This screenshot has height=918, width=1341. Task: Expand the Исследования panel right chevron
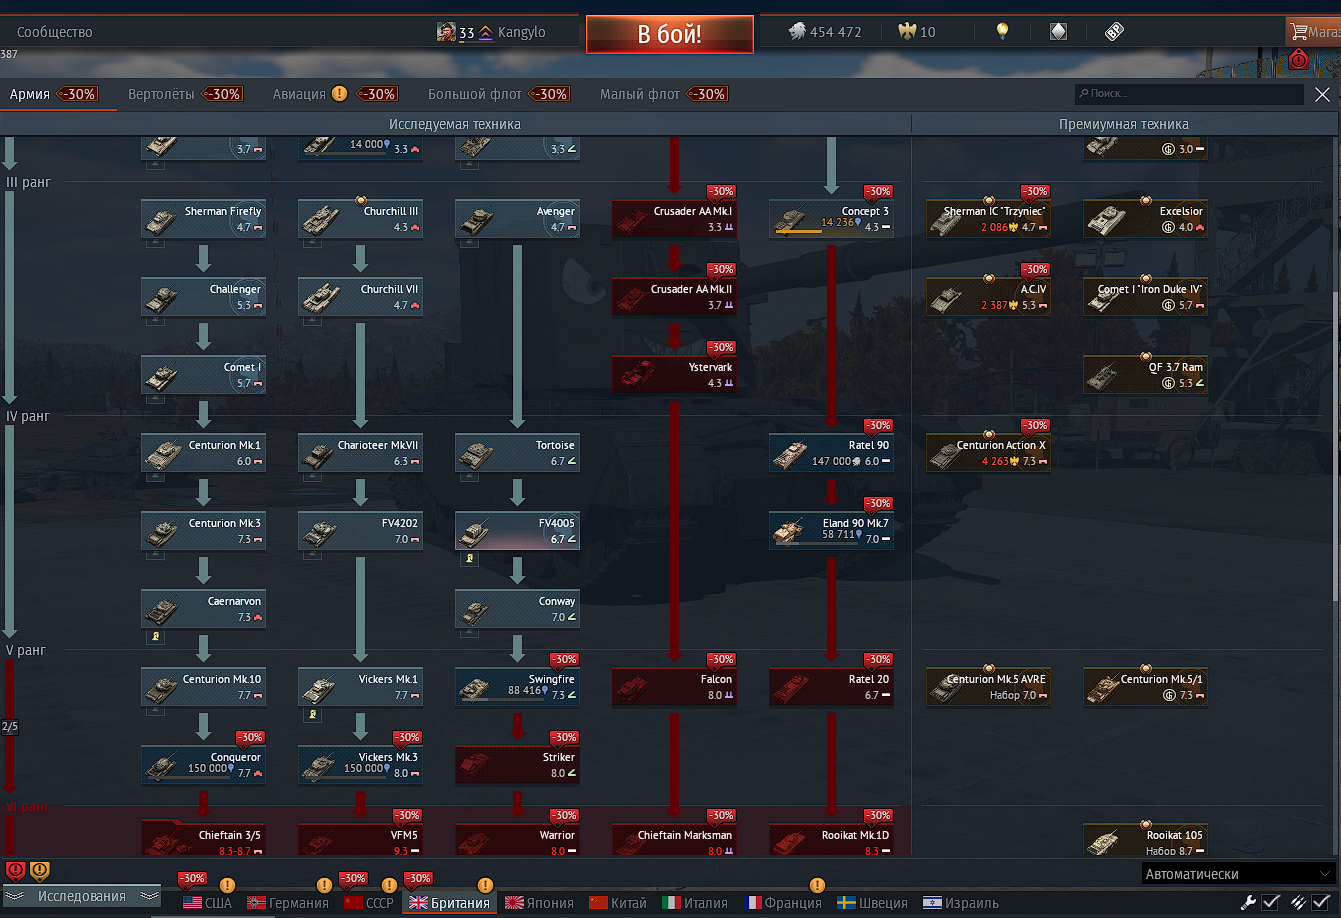[x=148, y=896]
